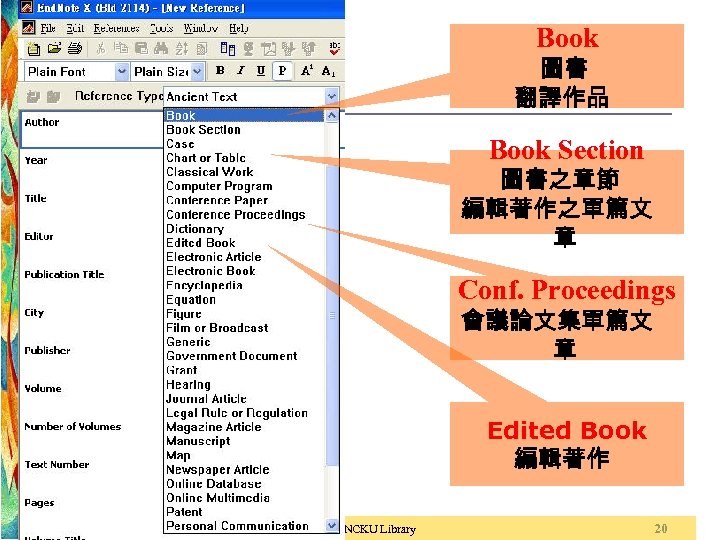Click the Copy icon in toolbar
Viewport: 720px width, 540px height.
click(121, 48)
